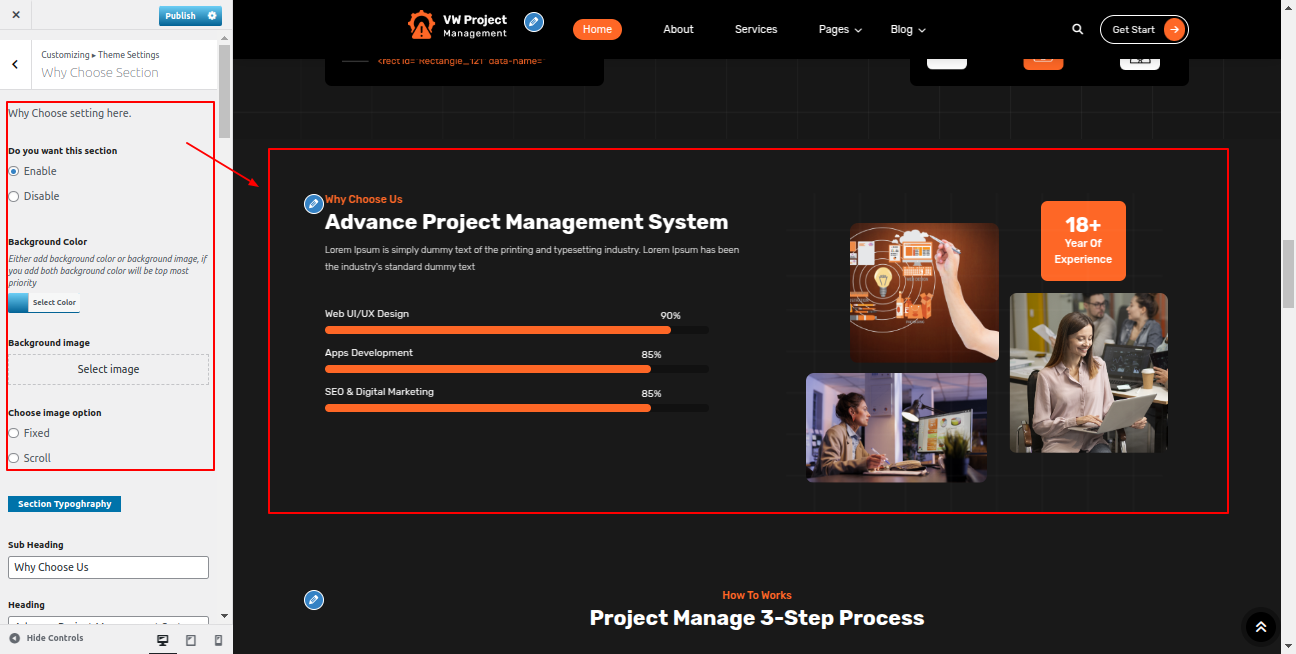Image resolution: width=1296 pixels, height=654 pixels.
Task: Close the Customizer with the X icon
Action: 16,15
